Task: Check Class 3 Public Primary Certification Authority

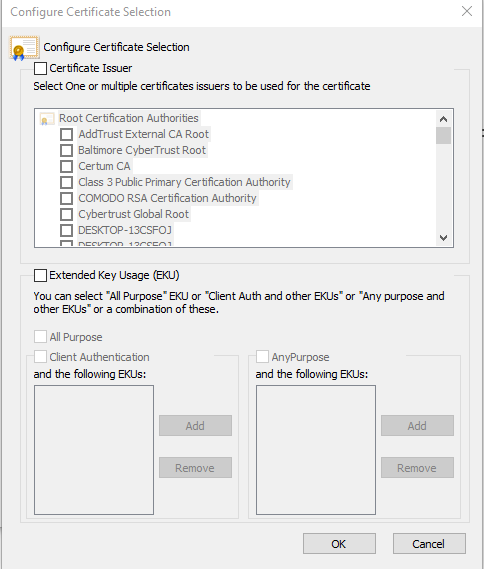Action: (66, 182)
